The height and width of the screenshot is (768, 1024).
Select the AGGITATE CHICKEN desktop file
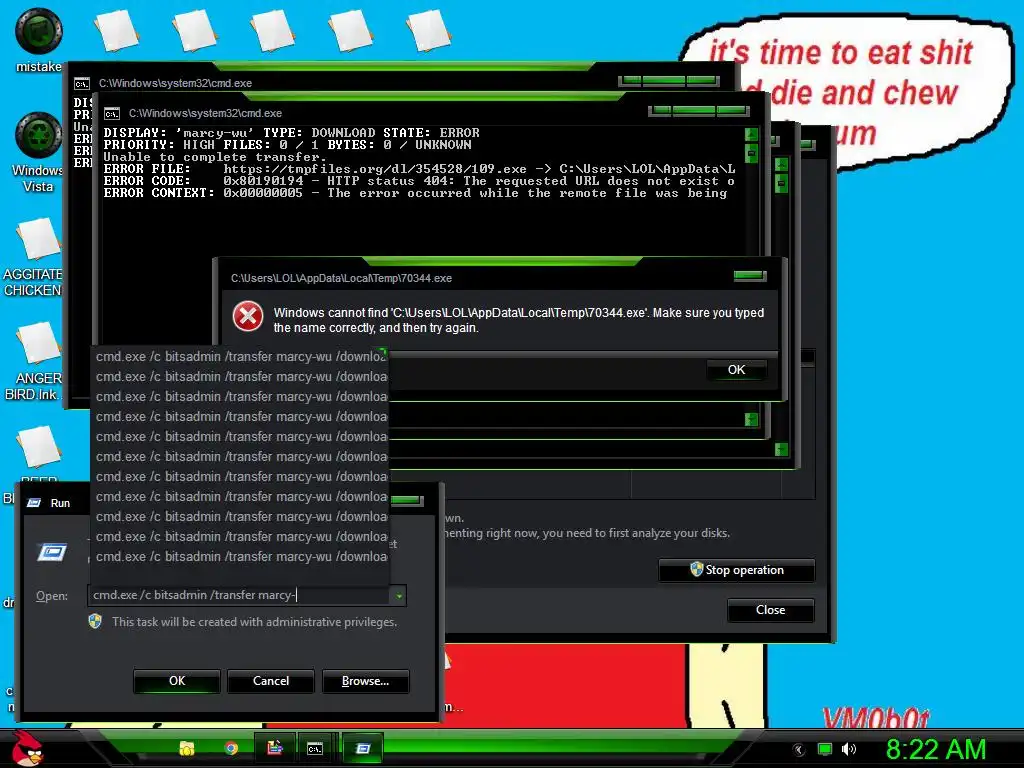click(33, 256)
